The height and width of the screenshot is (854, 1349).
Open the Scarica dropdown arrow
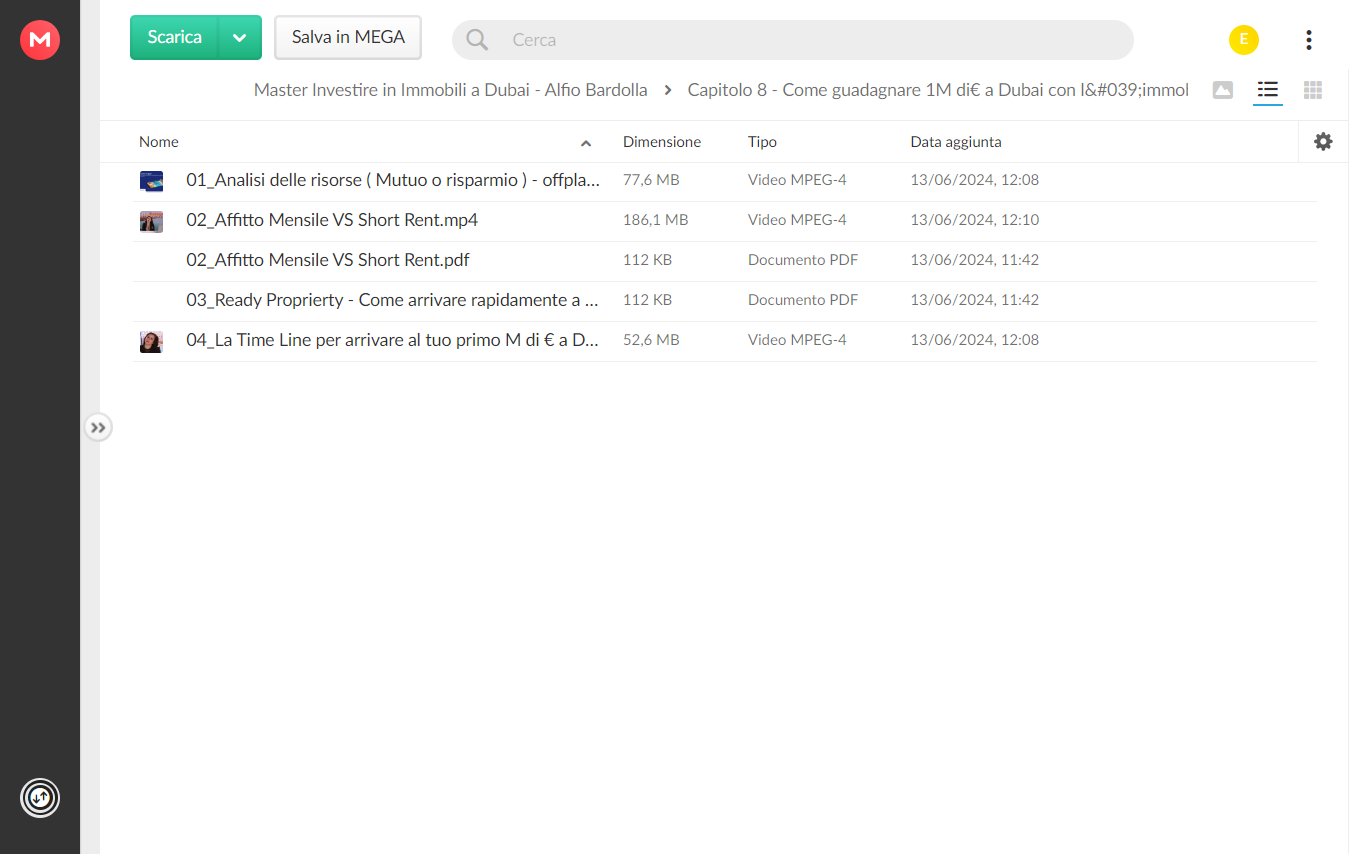[x=240, y=38]
